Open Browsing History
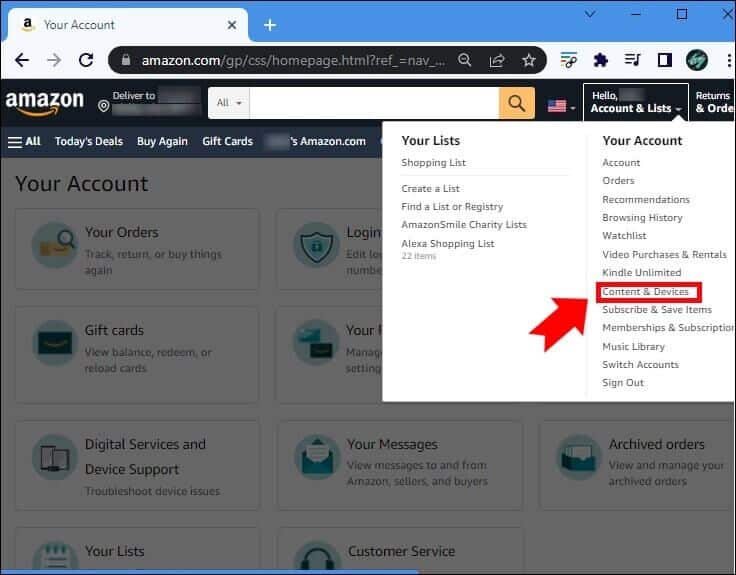The image size is (736, 575). click(642, 218)
